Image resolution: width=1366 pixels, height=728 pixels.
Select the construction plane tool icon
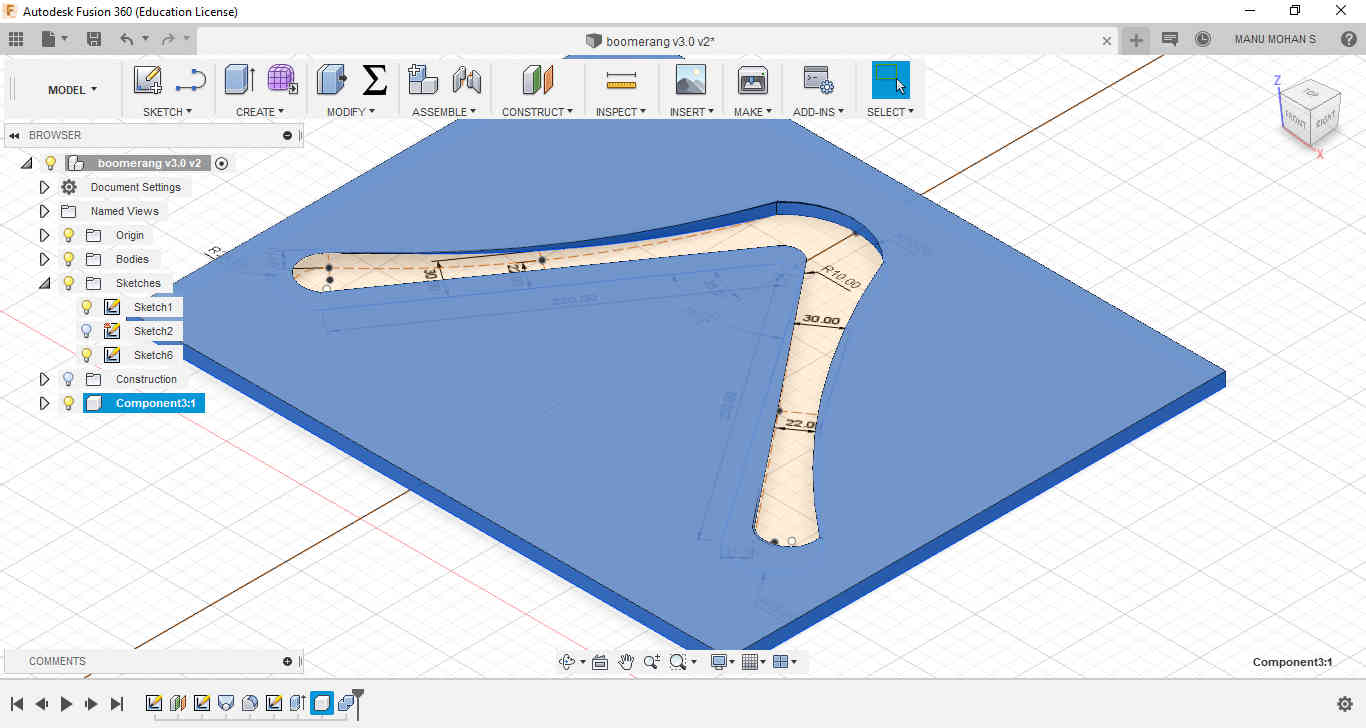538,80
